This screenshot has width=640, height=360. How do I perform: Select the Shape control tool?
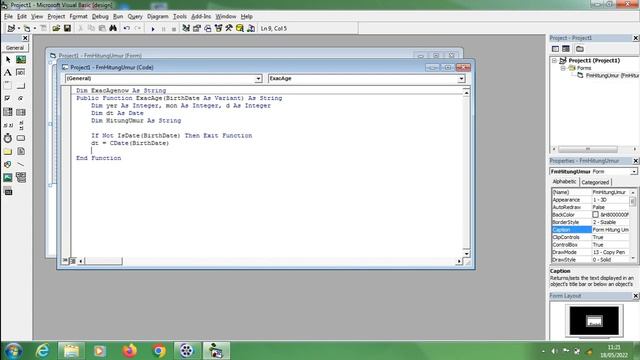click(8, 164)
